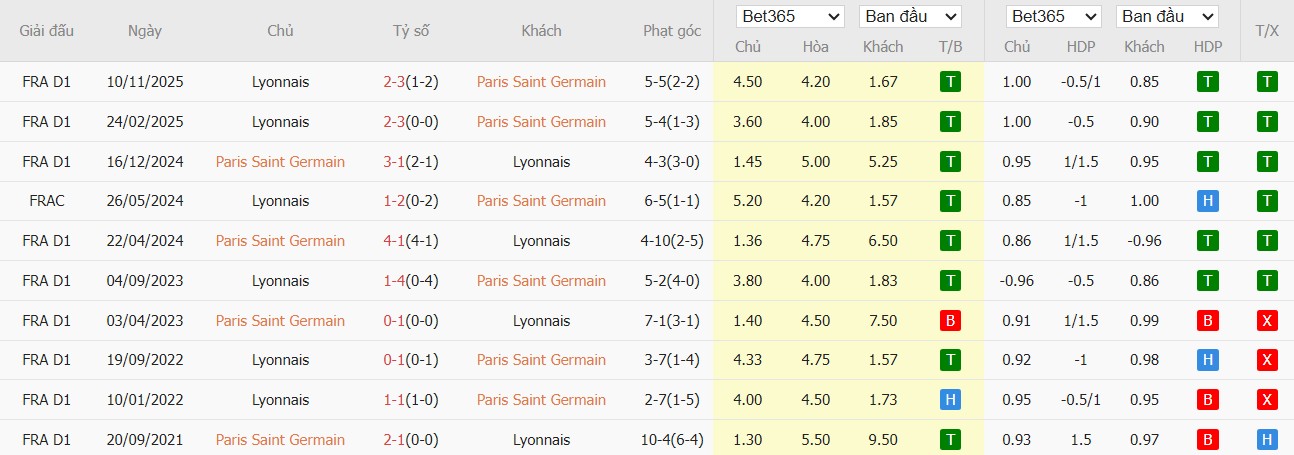Click Paris Saint Germain home team on 16/12/2024

[280, 162]
